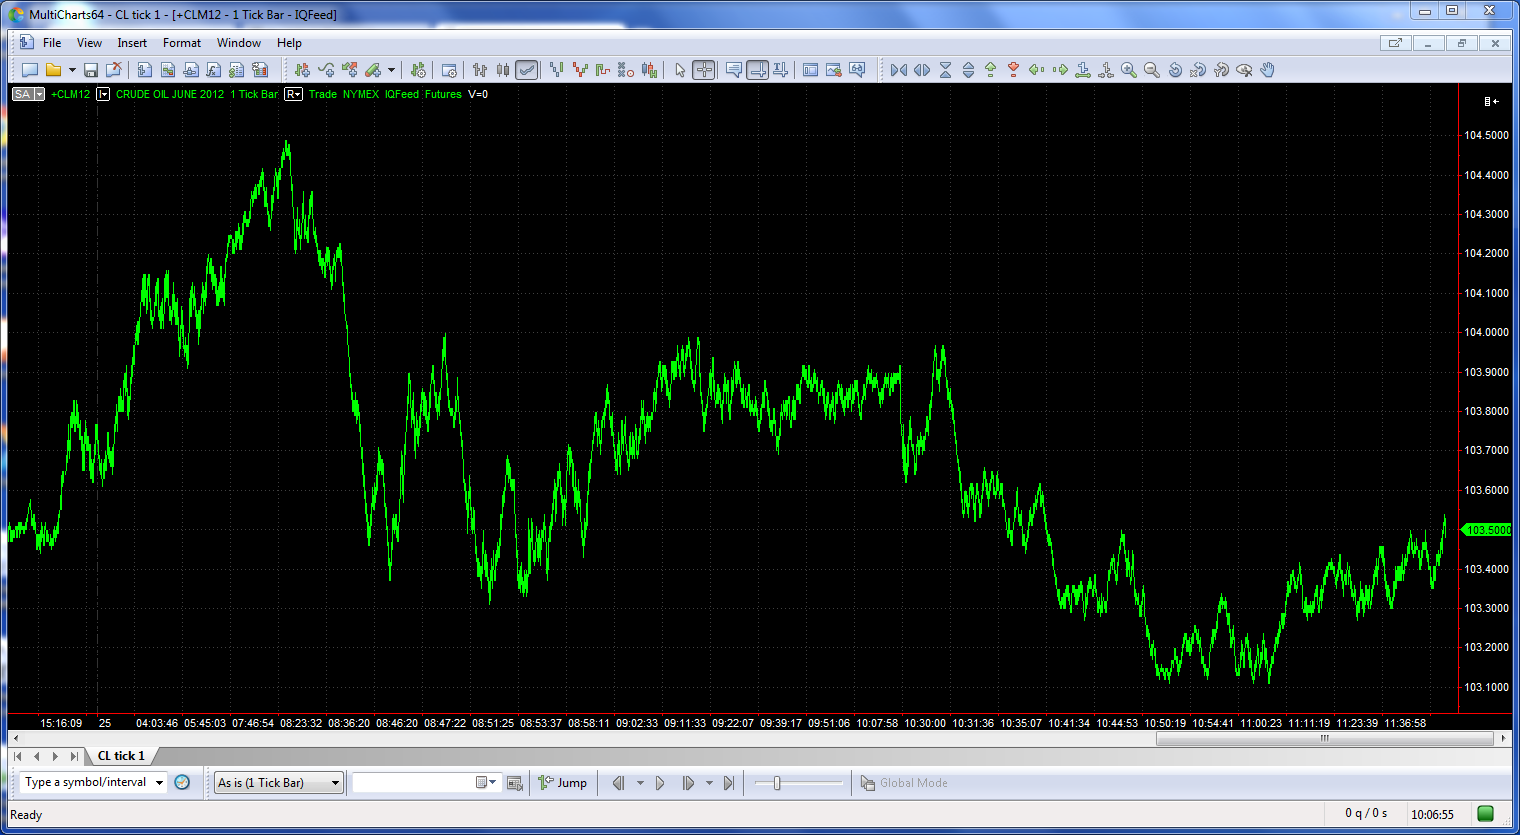1520x835 pixels.
Task: Select the blue dot-on-close chart style
Action: [556, 70]
